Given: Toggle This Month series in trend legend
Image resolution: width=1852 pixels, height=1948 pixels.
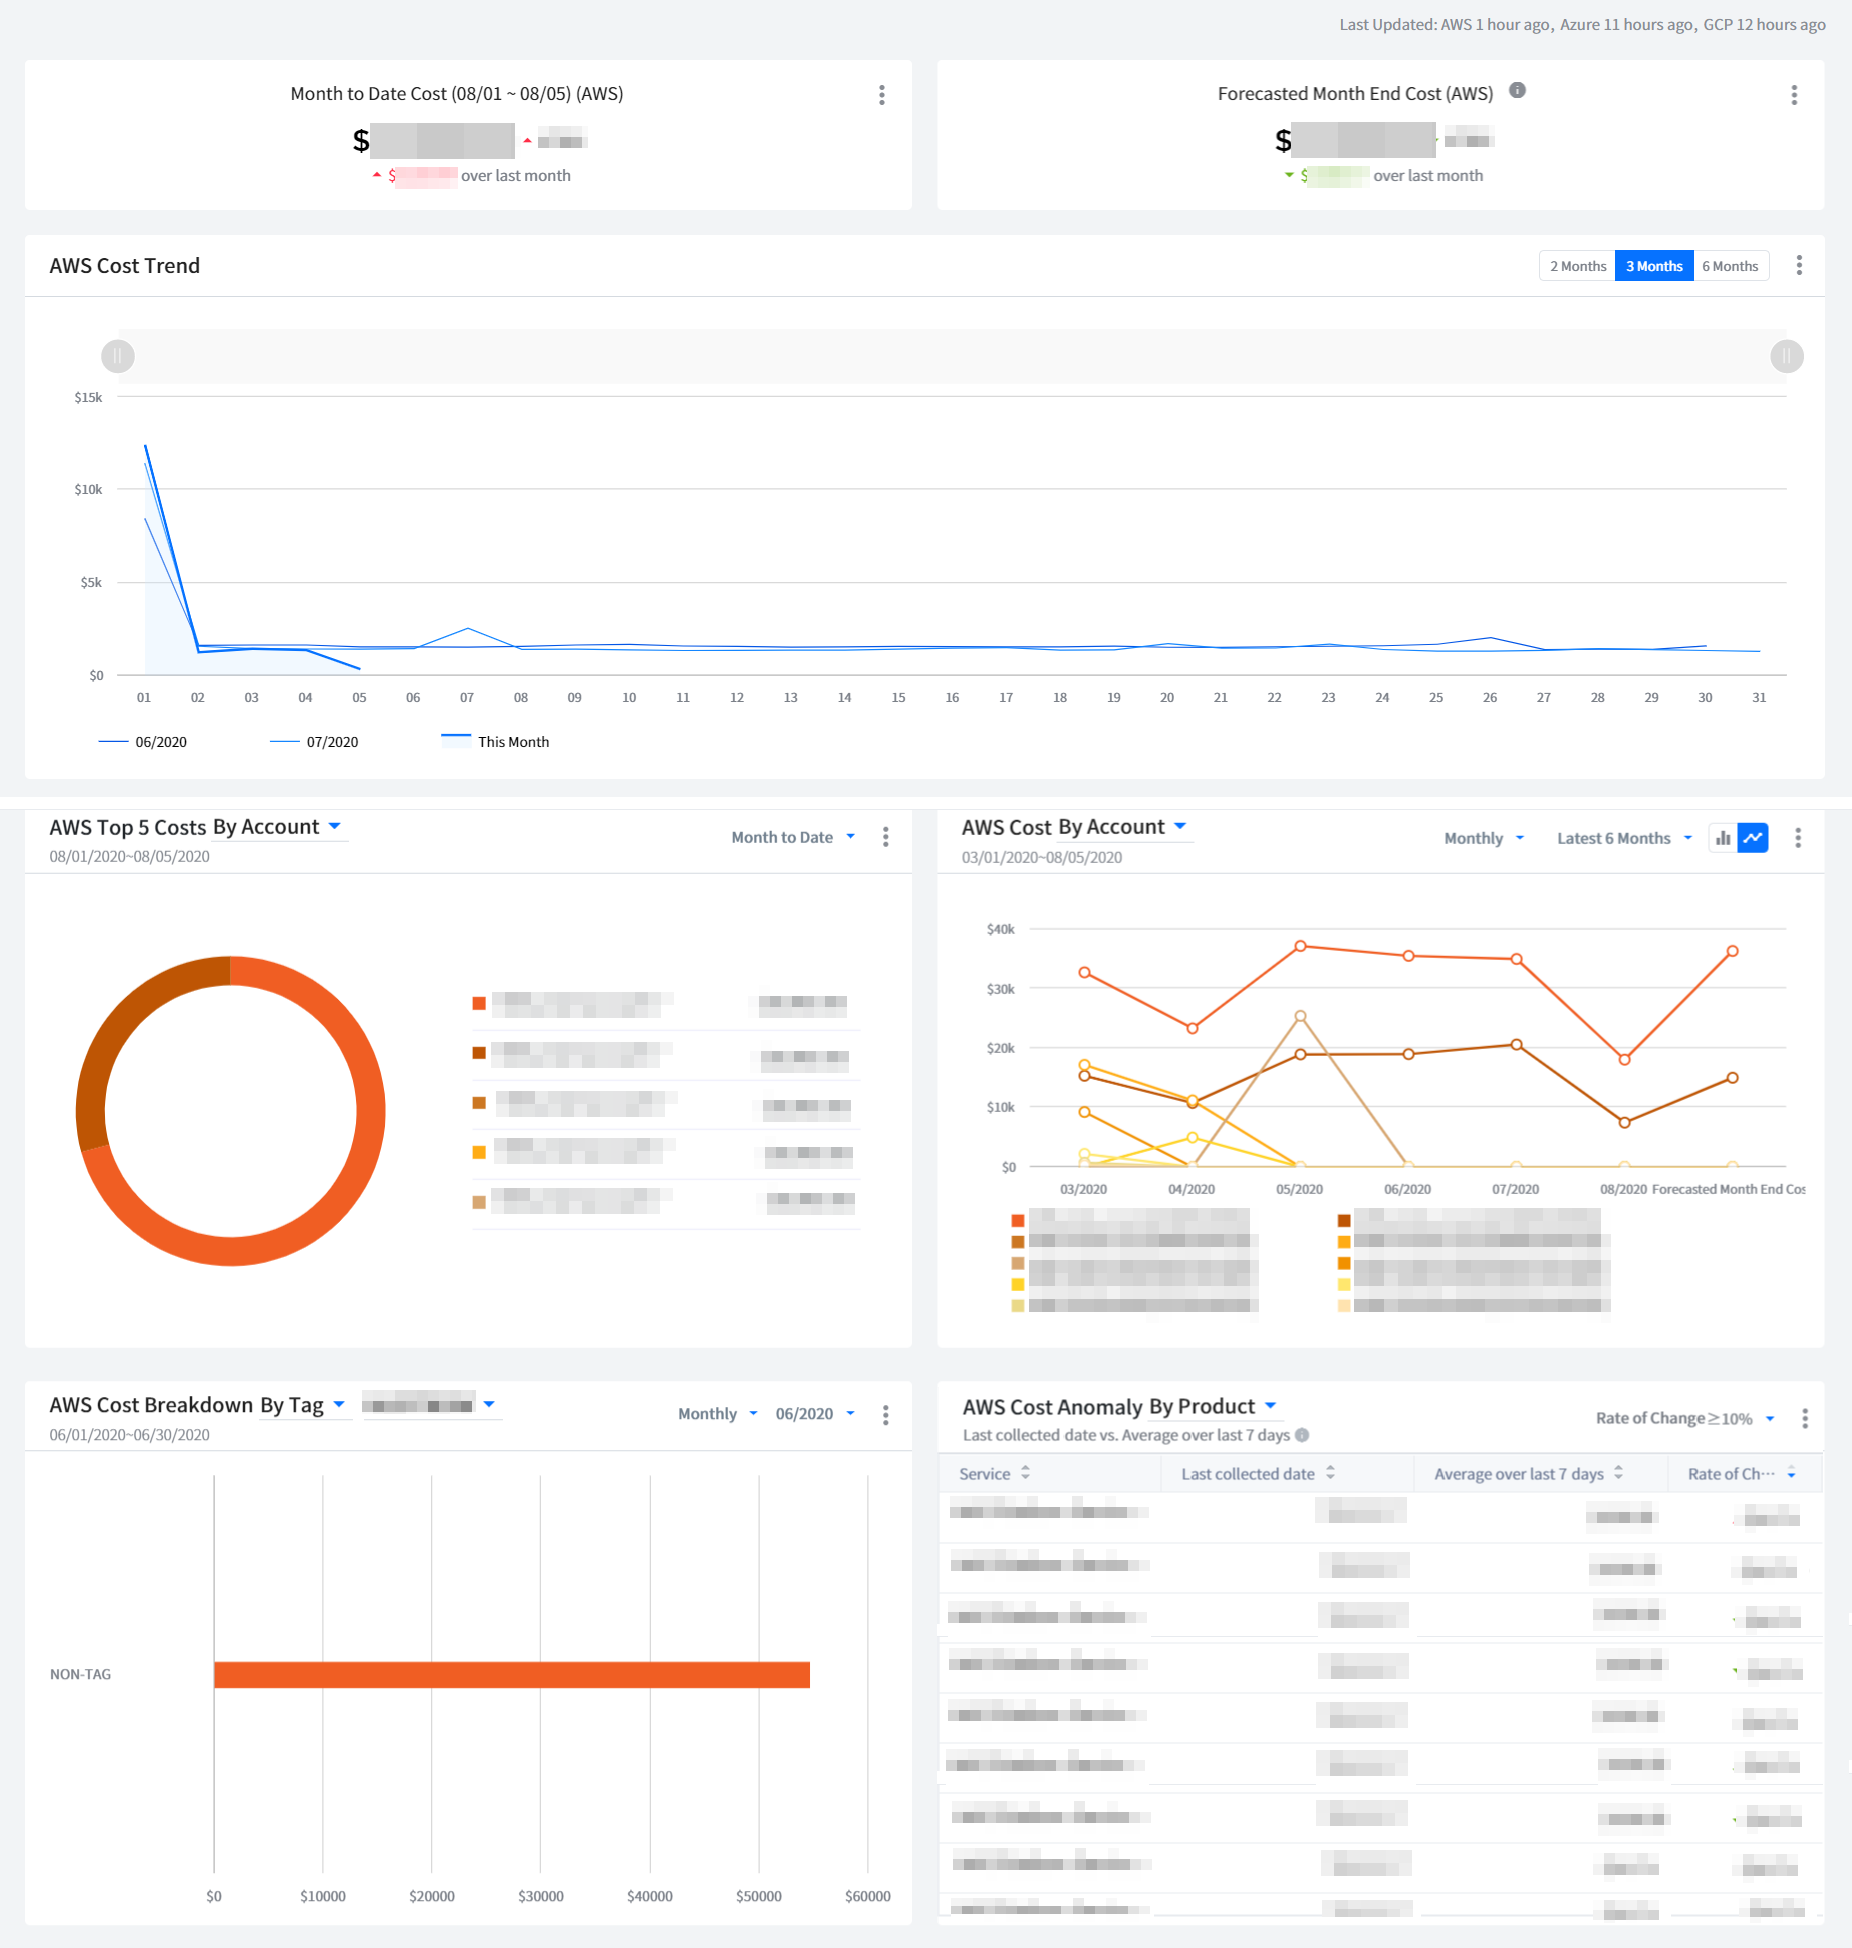Looking at the screenshot, I should 495,742.
